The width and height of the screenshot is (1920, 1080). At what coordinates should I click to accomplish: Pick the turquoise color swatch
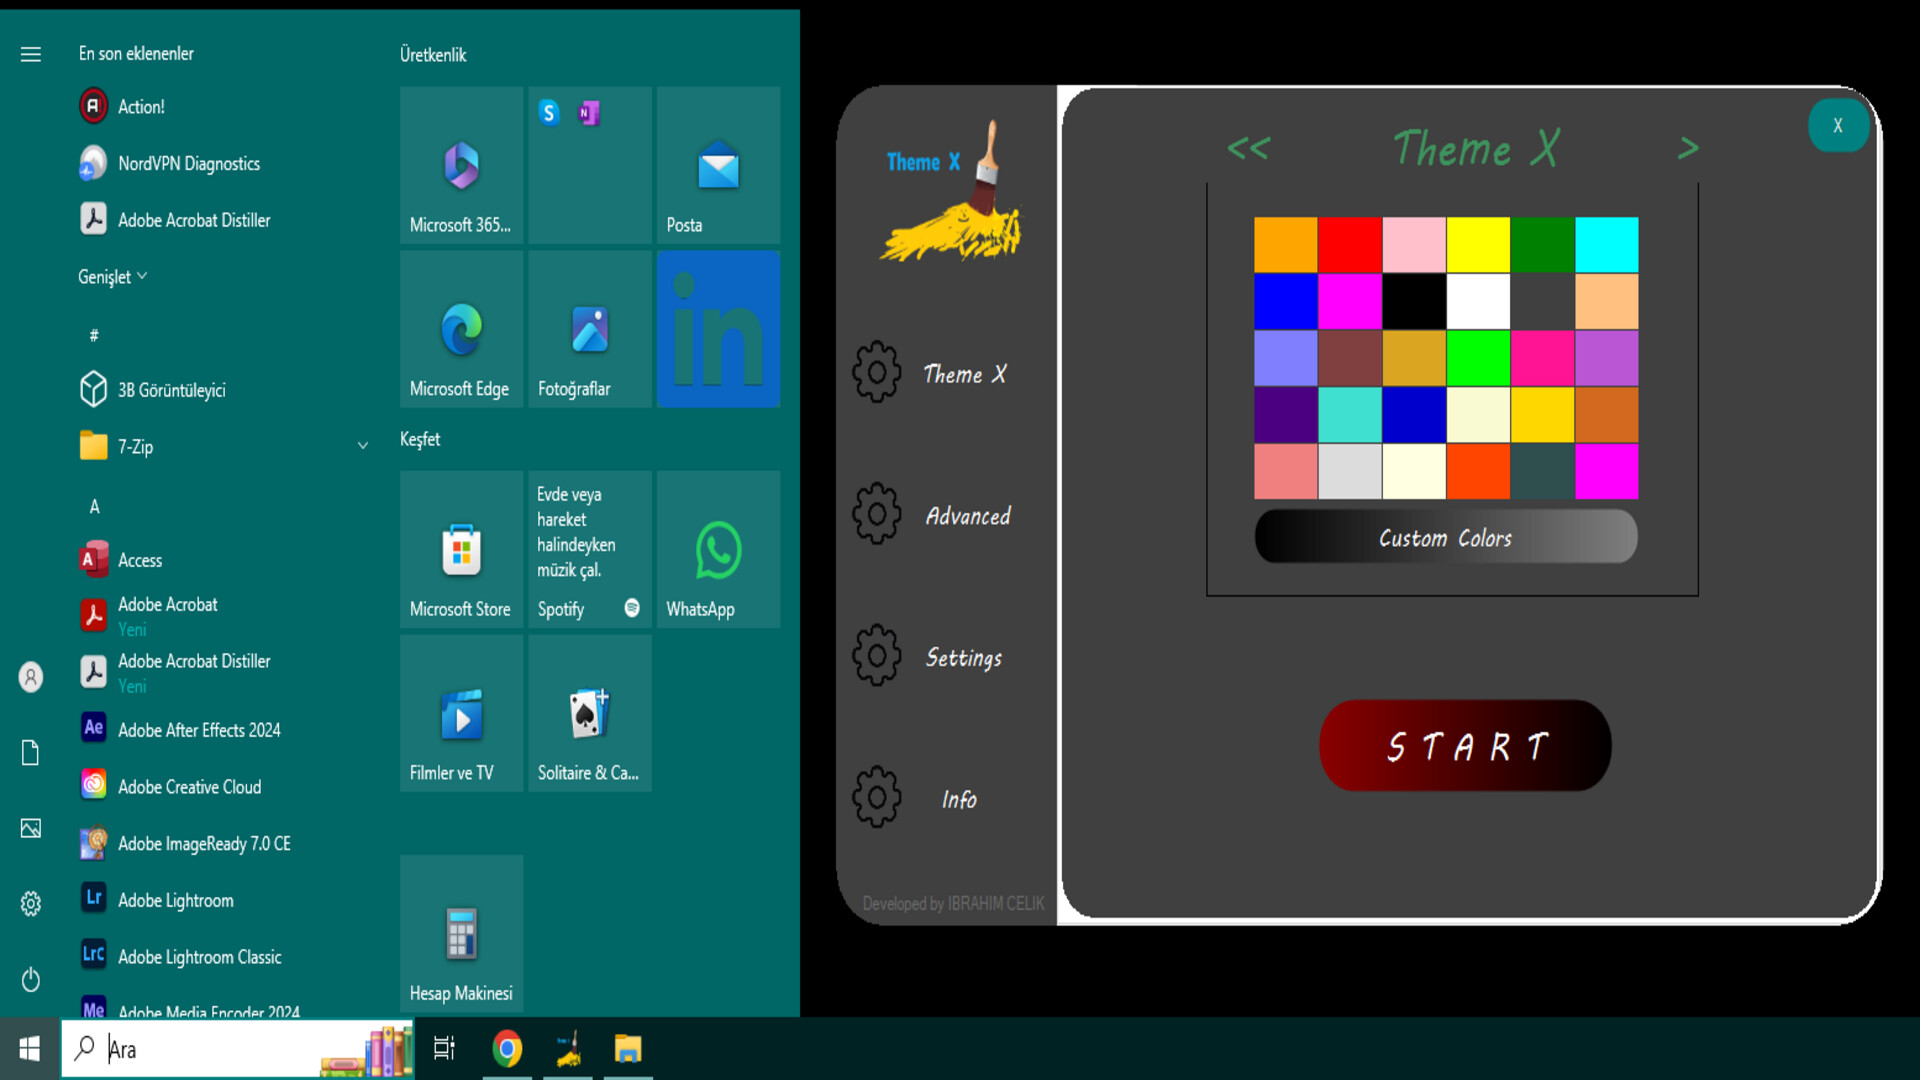(x=1349, y=415)
